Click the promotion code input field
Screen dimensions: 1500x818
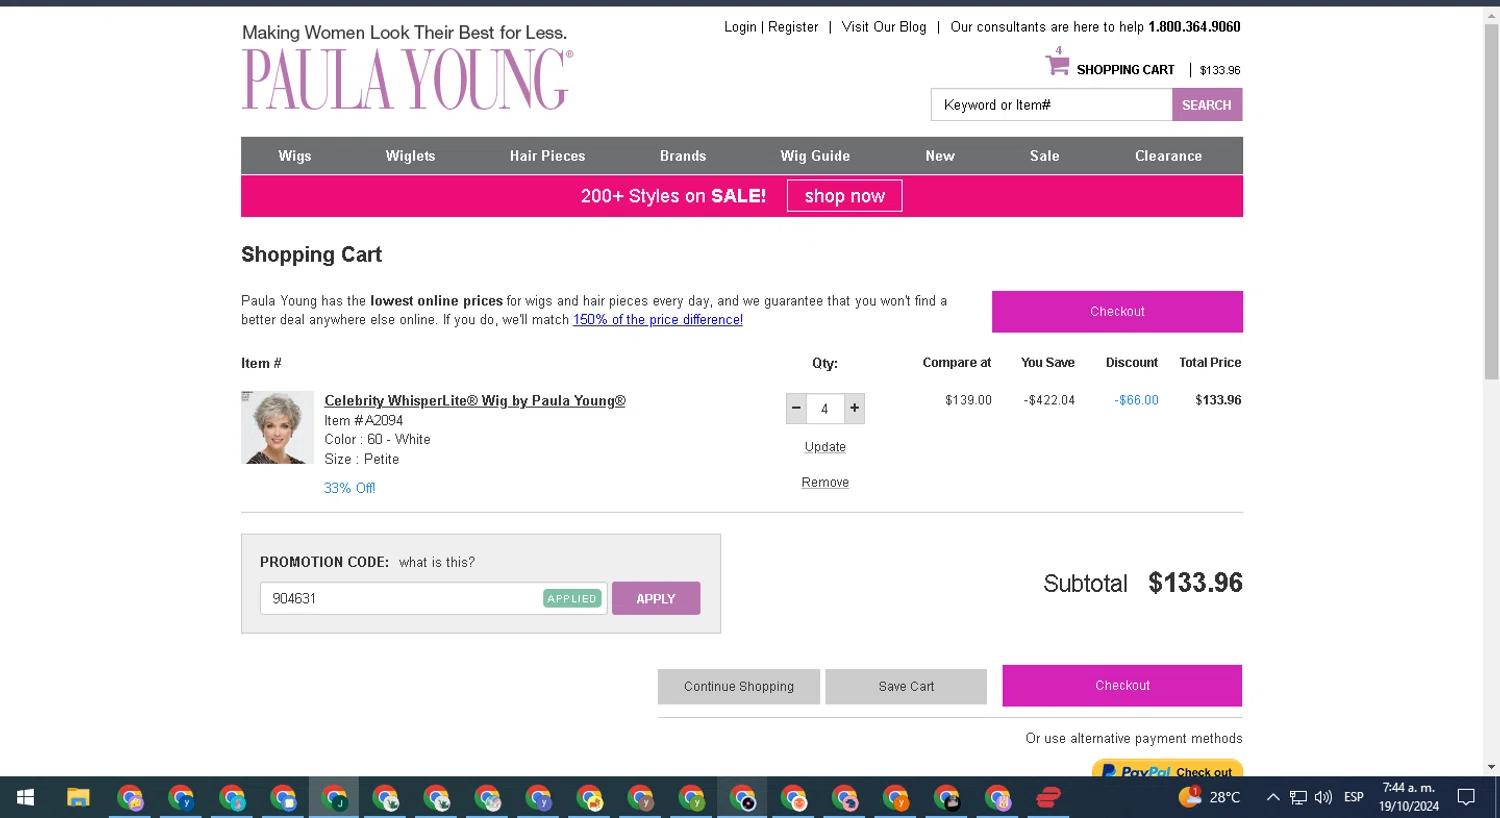tap(433, 598)
